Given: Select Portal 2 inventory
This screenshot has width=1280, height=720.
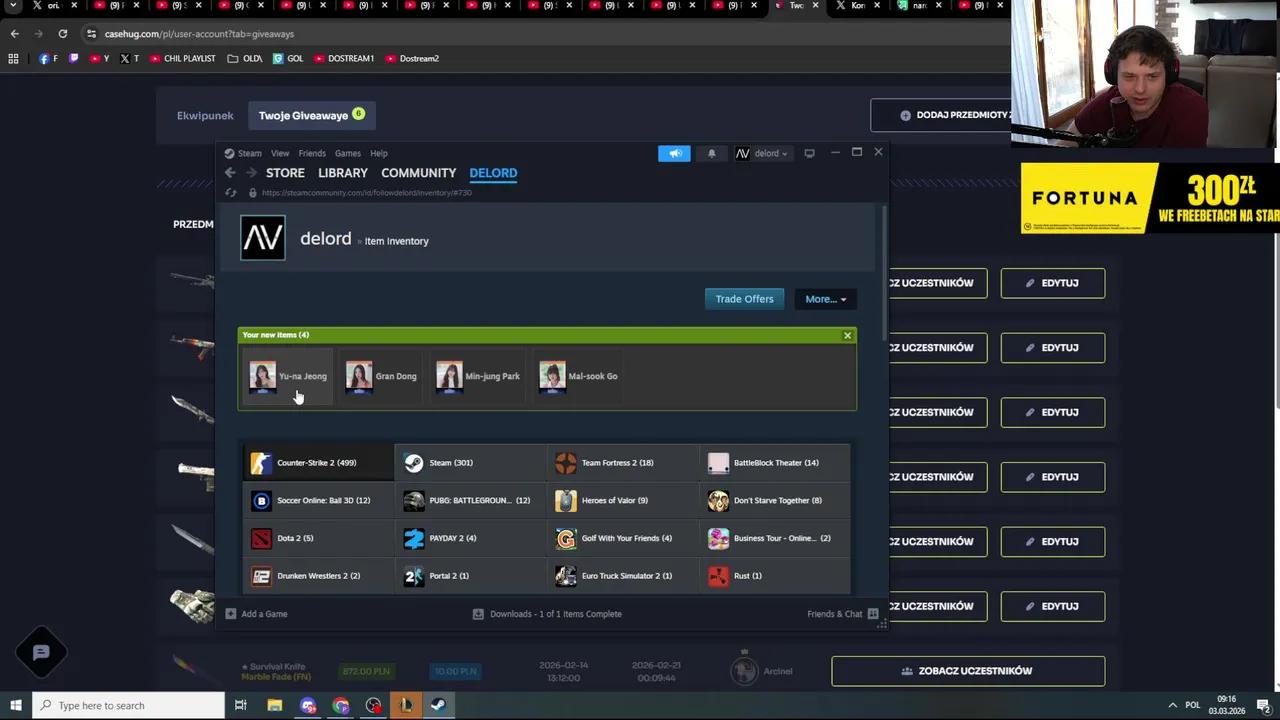Looking at the screenshot, I should pos(470,576).
